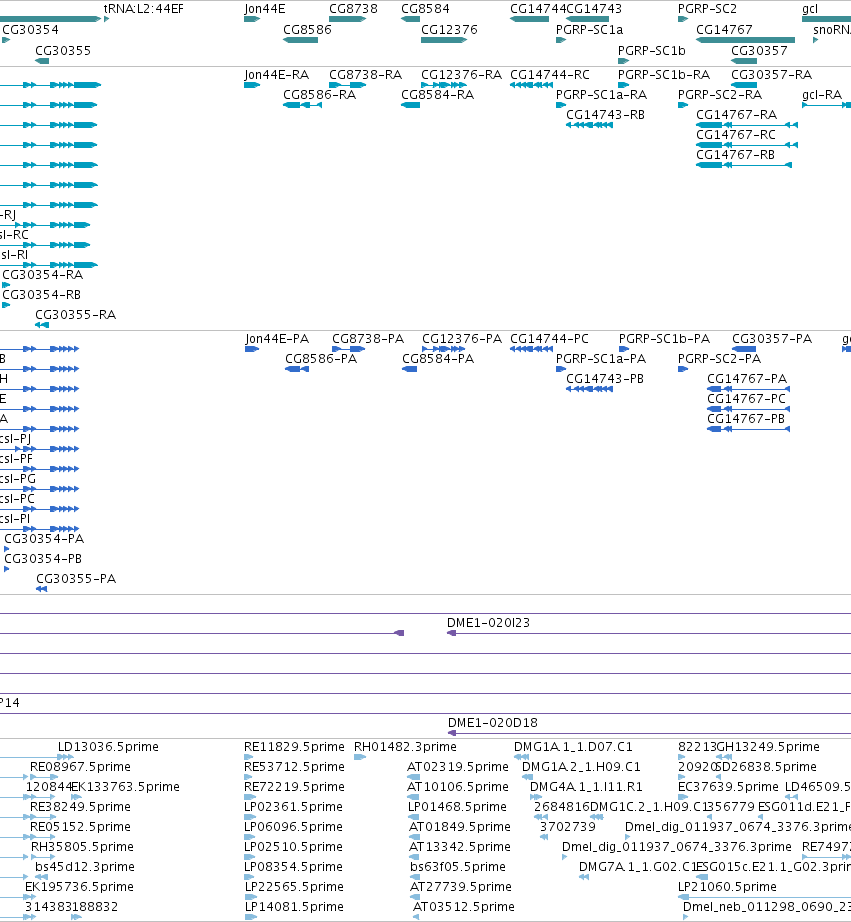The height and width of the screenshot is (922, 851).
Task: Click protein CG30354-PA
Action: pos(44,539)
